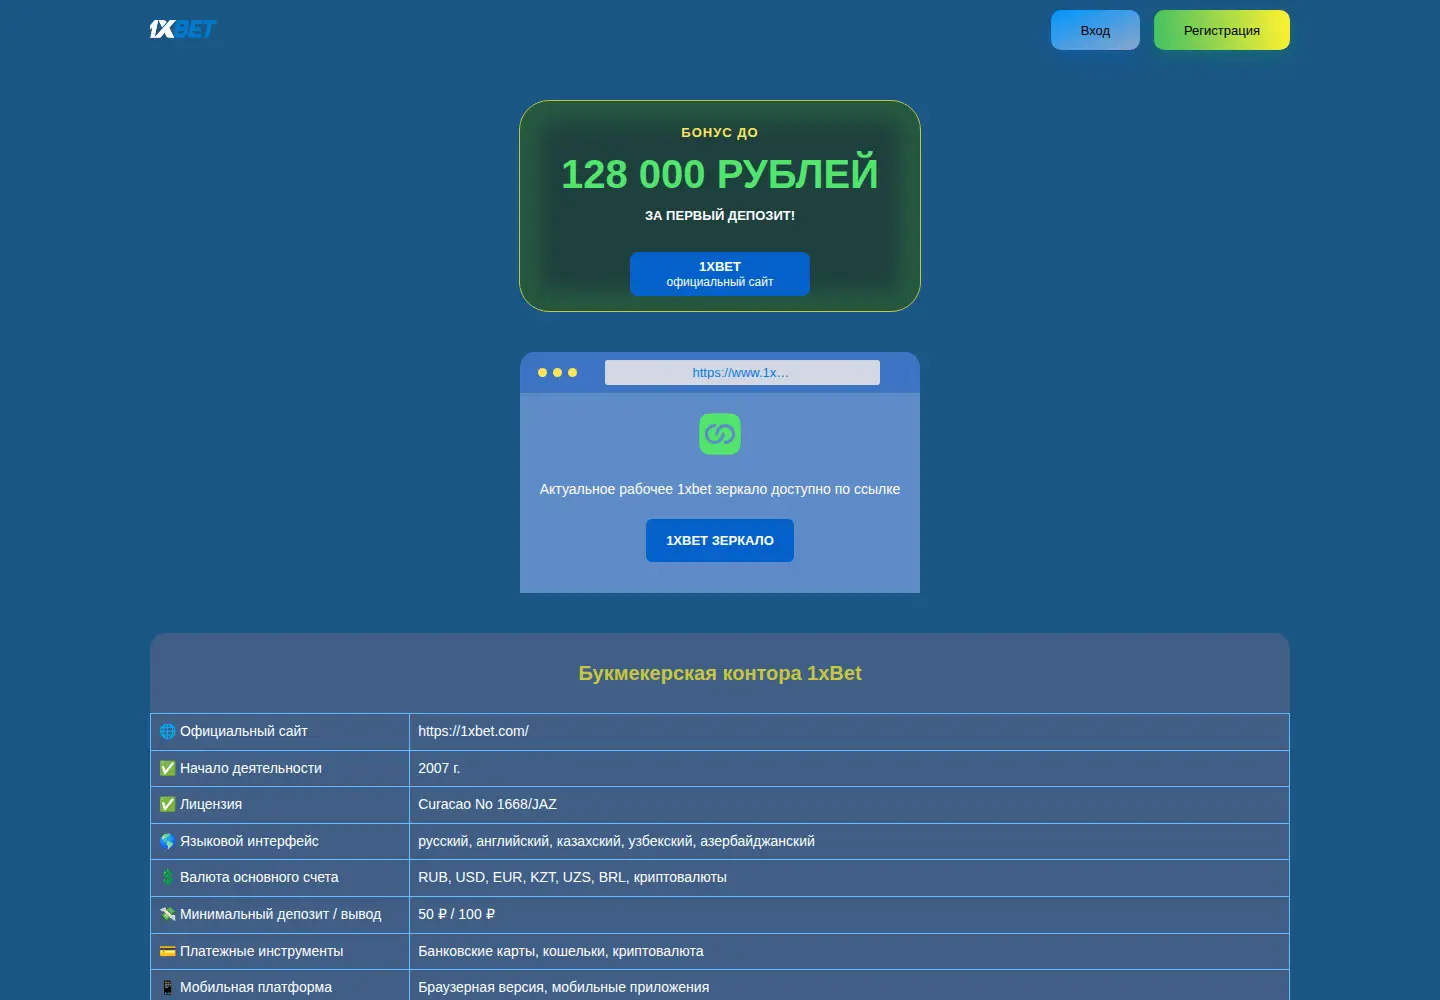Image resolution: width=1440 pixels, height=1000 pixels.
Task: Click the green chain-link mirror icon
Action: click(720, 434)
